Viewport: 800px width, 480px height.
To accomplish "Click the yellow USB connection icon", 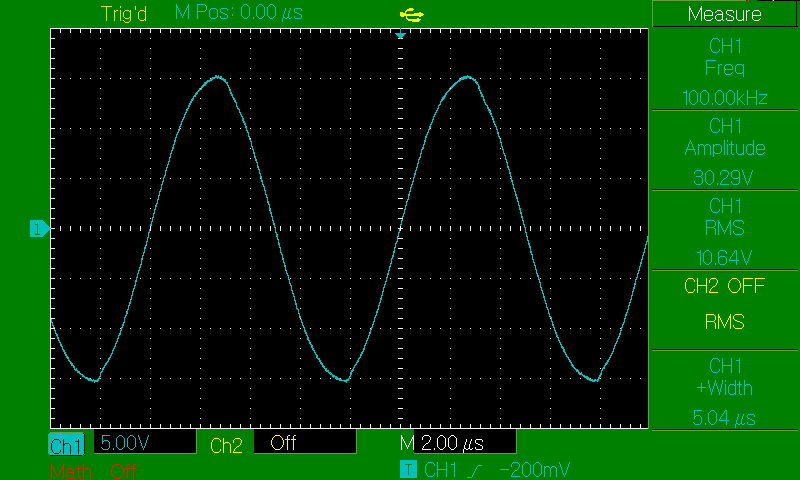I will pyautogui.click(x=410, y=14).
